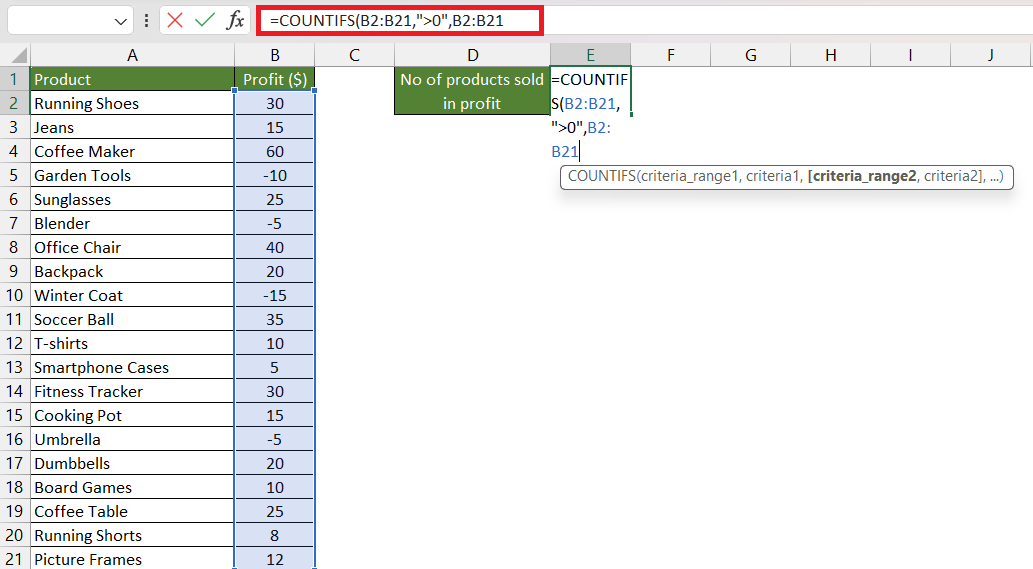Select column H header
The width and height of the screenshot is (1033, 569).
coord(831,55)
